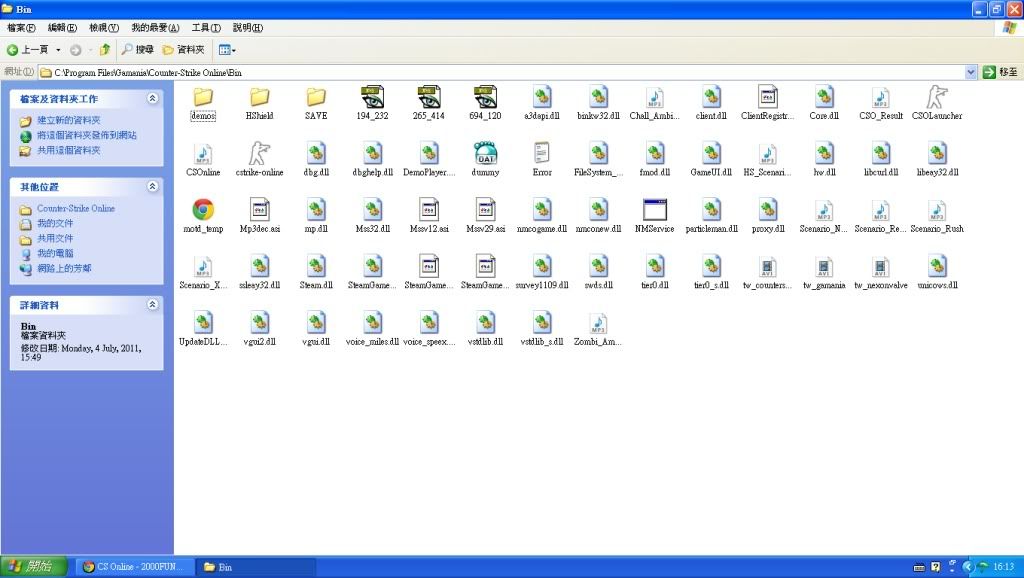Click the 建立新的資料夾 link
This screenshot has width=1024, height=578.
(69, 120)
